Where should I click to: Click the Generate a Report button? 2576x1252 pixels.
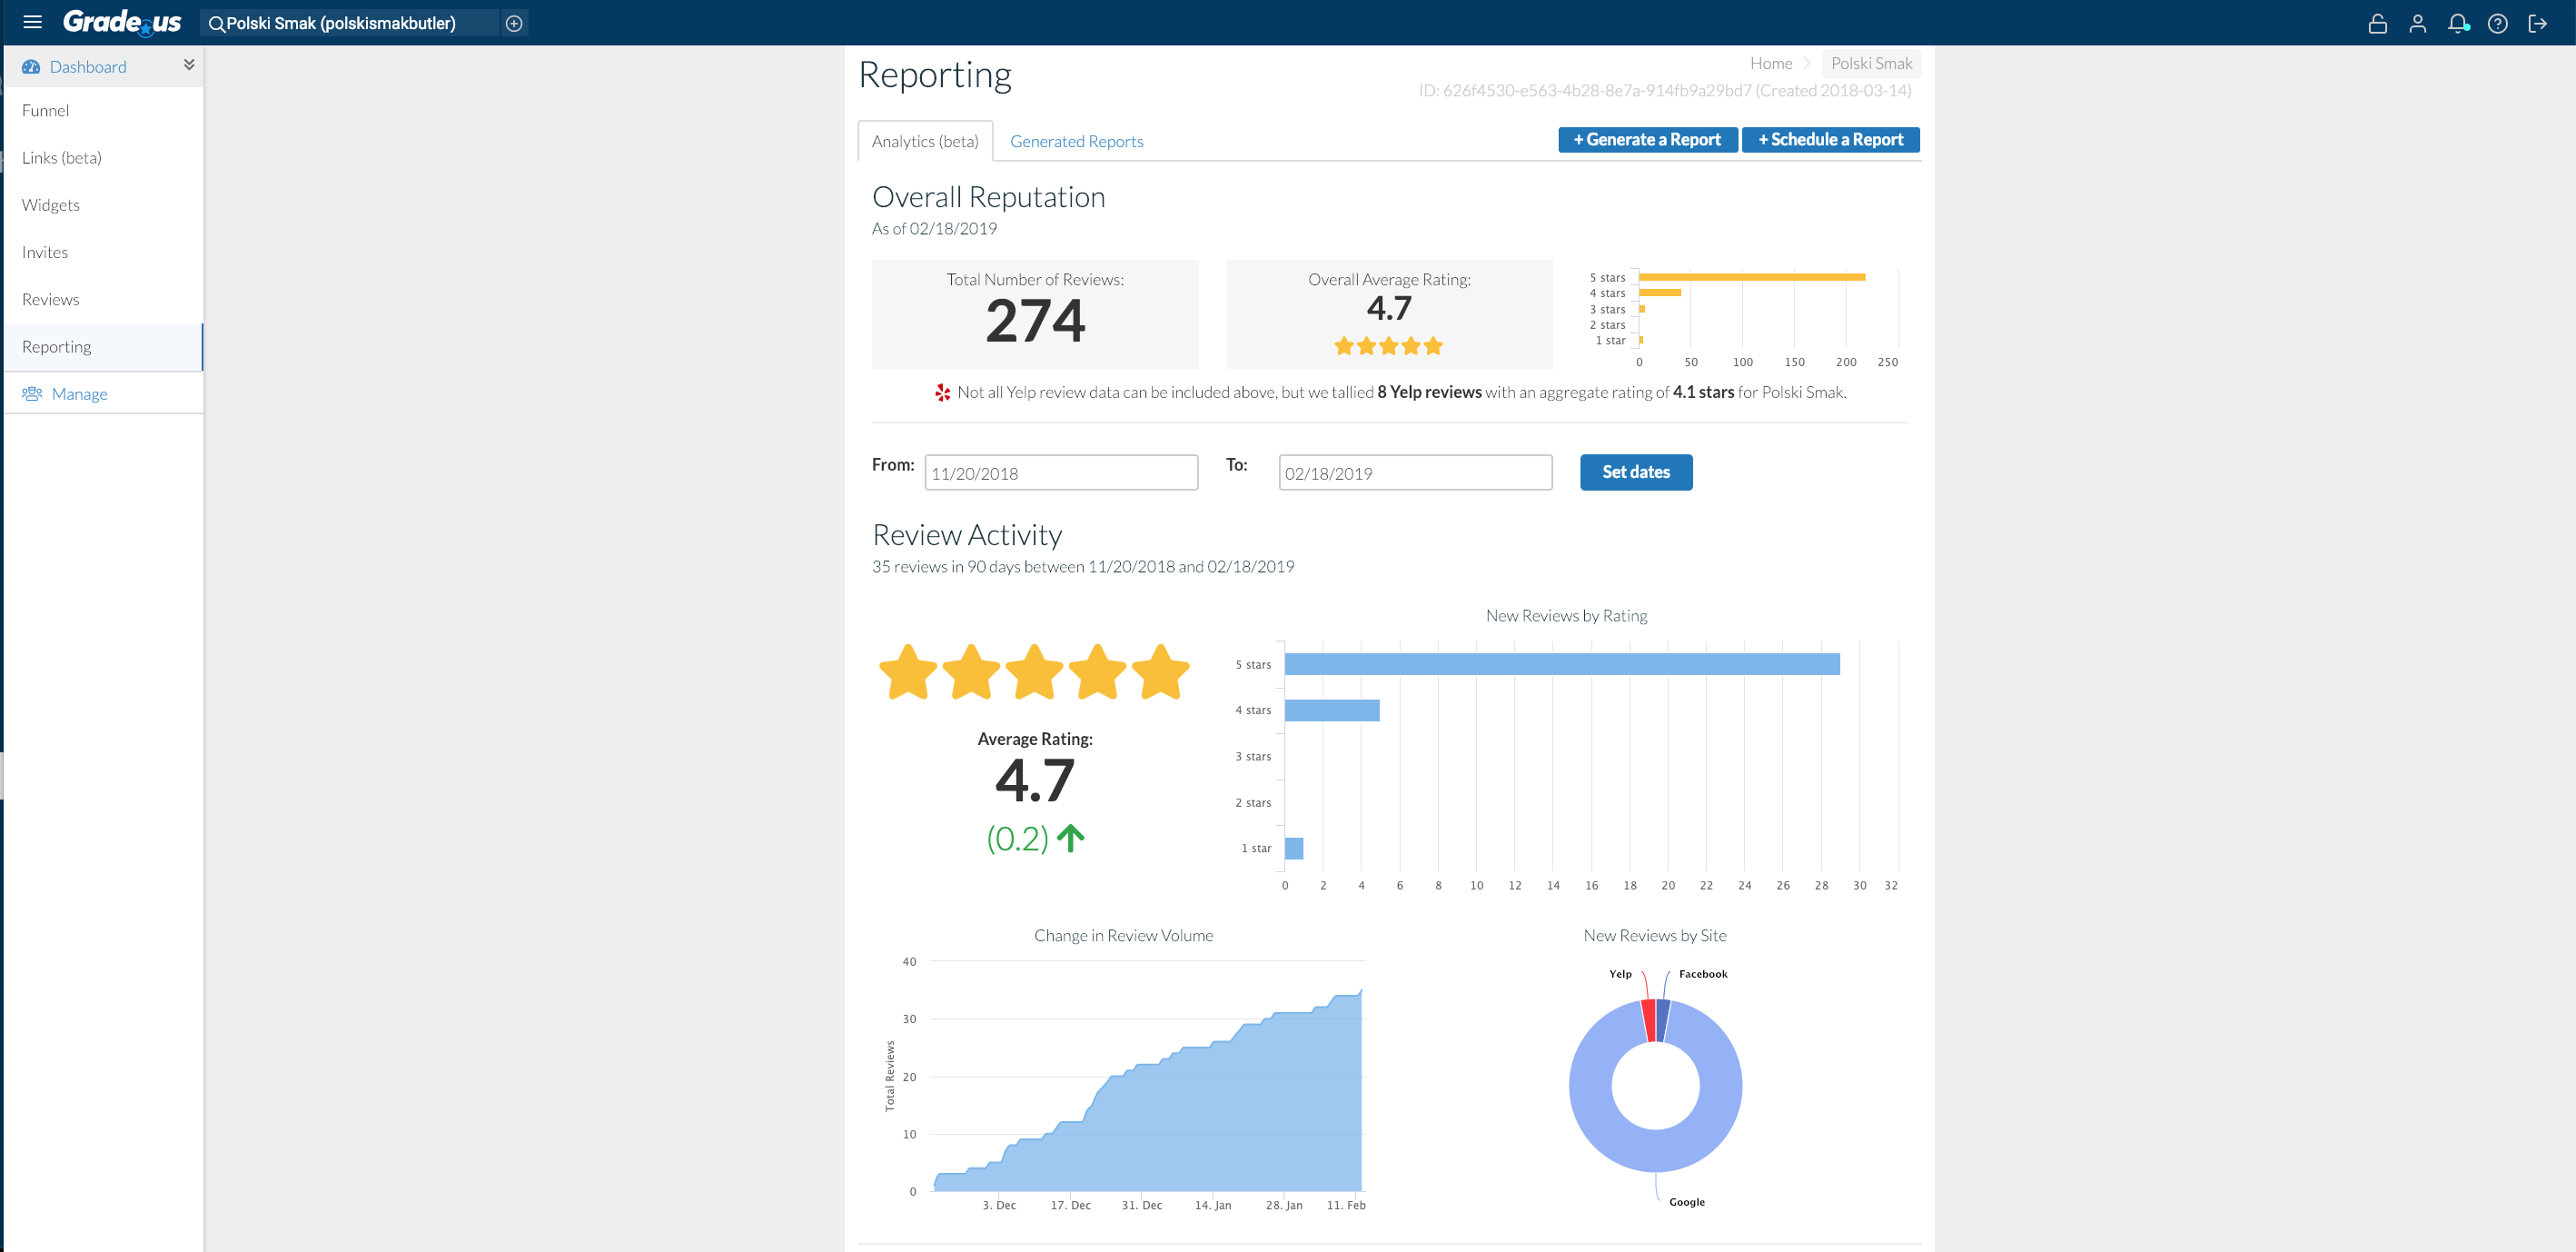tap(1644, 140)
